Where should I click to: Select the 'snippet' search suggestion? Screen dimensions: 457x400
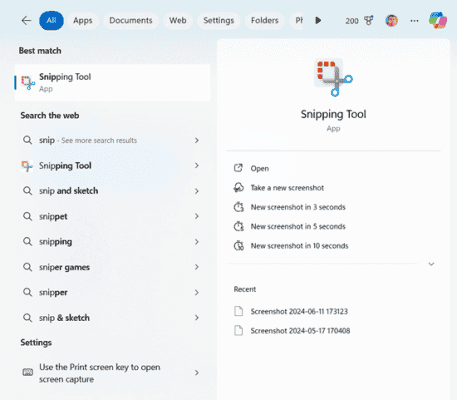pos(113,216)
